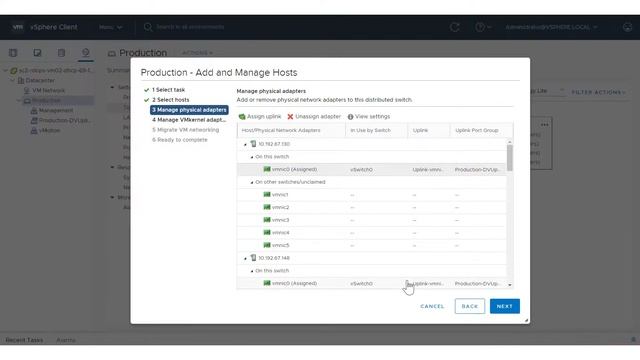
Task: Open the Recent Tasks bottom panel tab
Action: pyautogui.click(x=24, y=340)
